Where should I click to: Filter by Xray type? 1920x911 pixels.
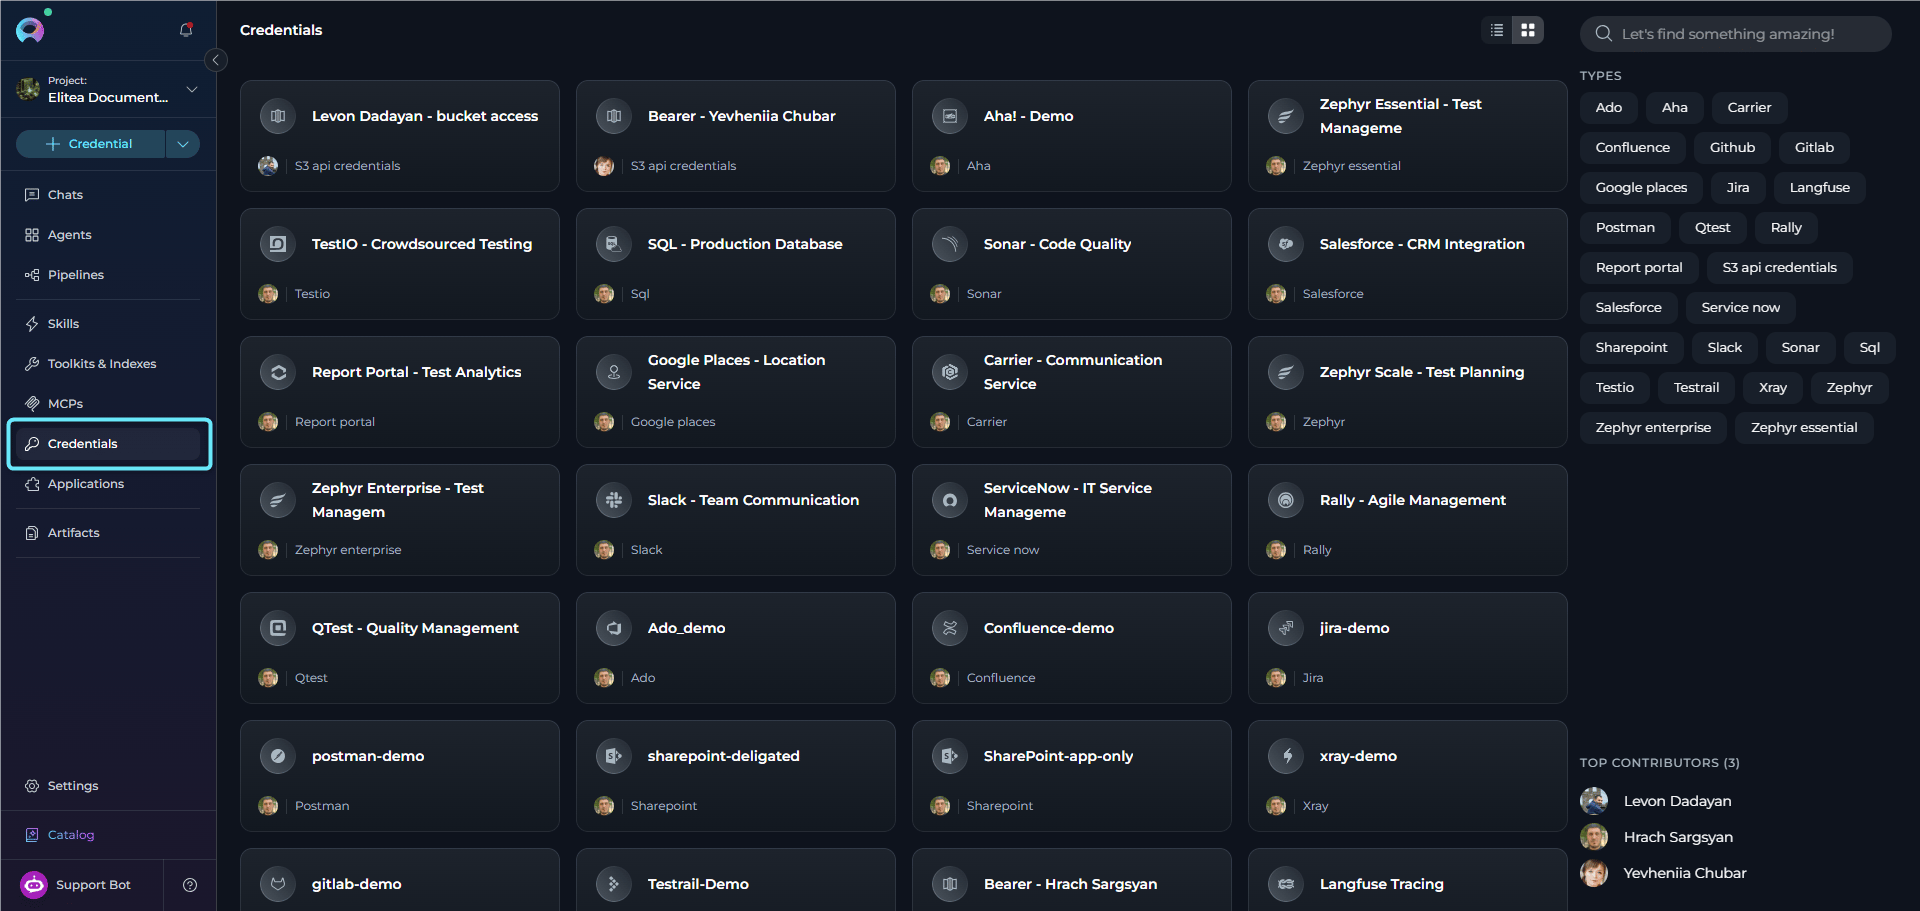pos(1772,388)
